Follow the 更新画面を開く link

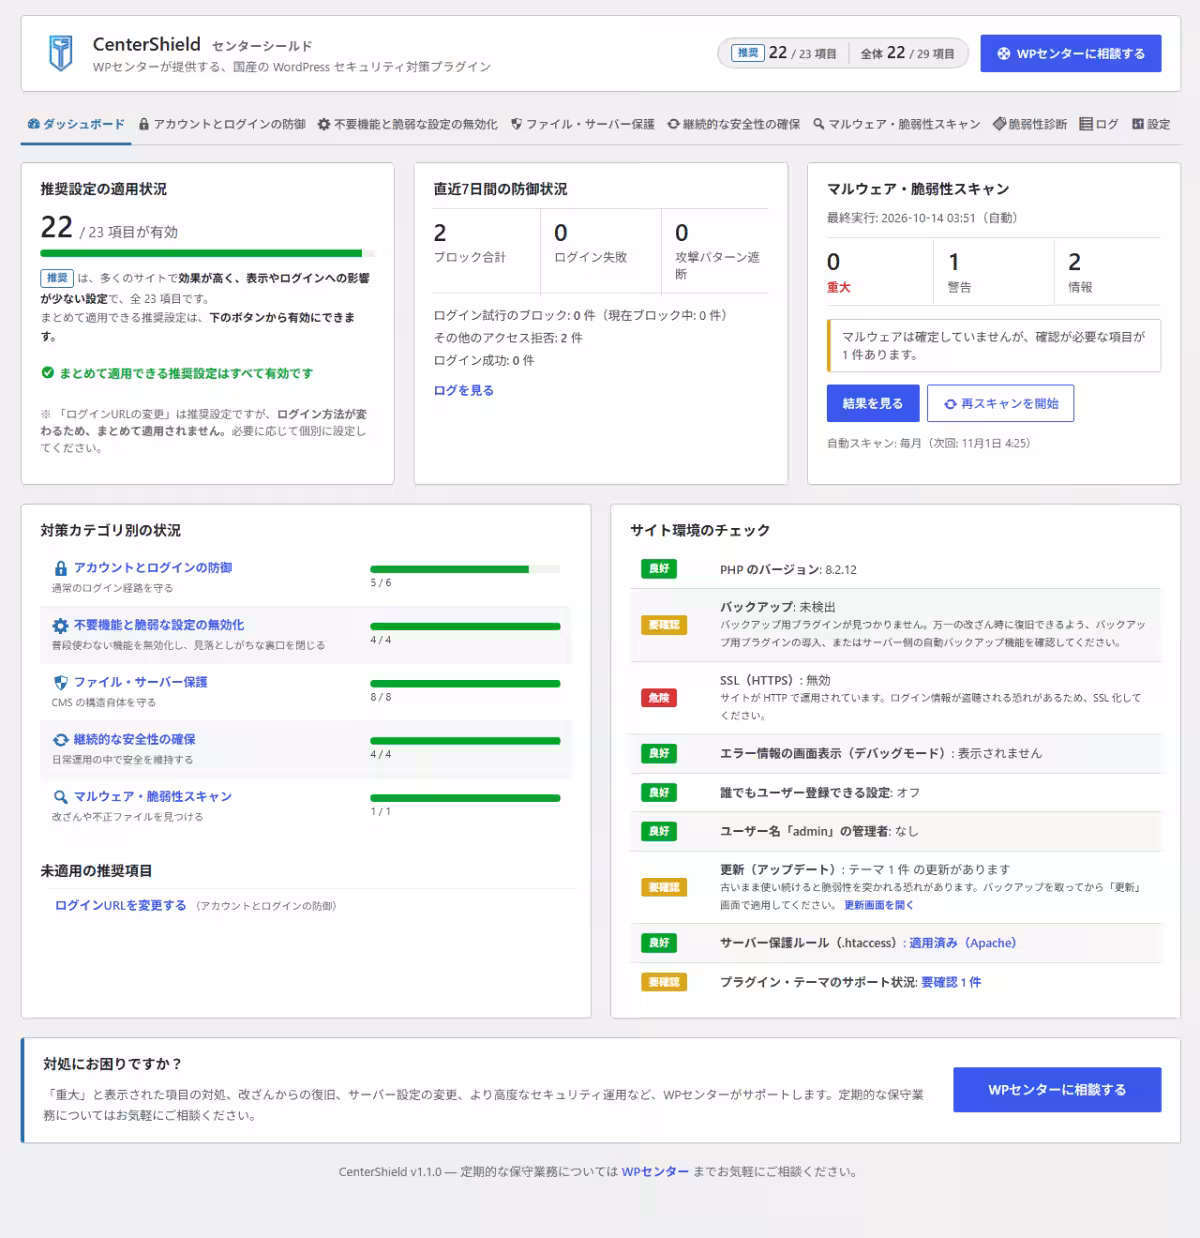(x=879, y=905)
